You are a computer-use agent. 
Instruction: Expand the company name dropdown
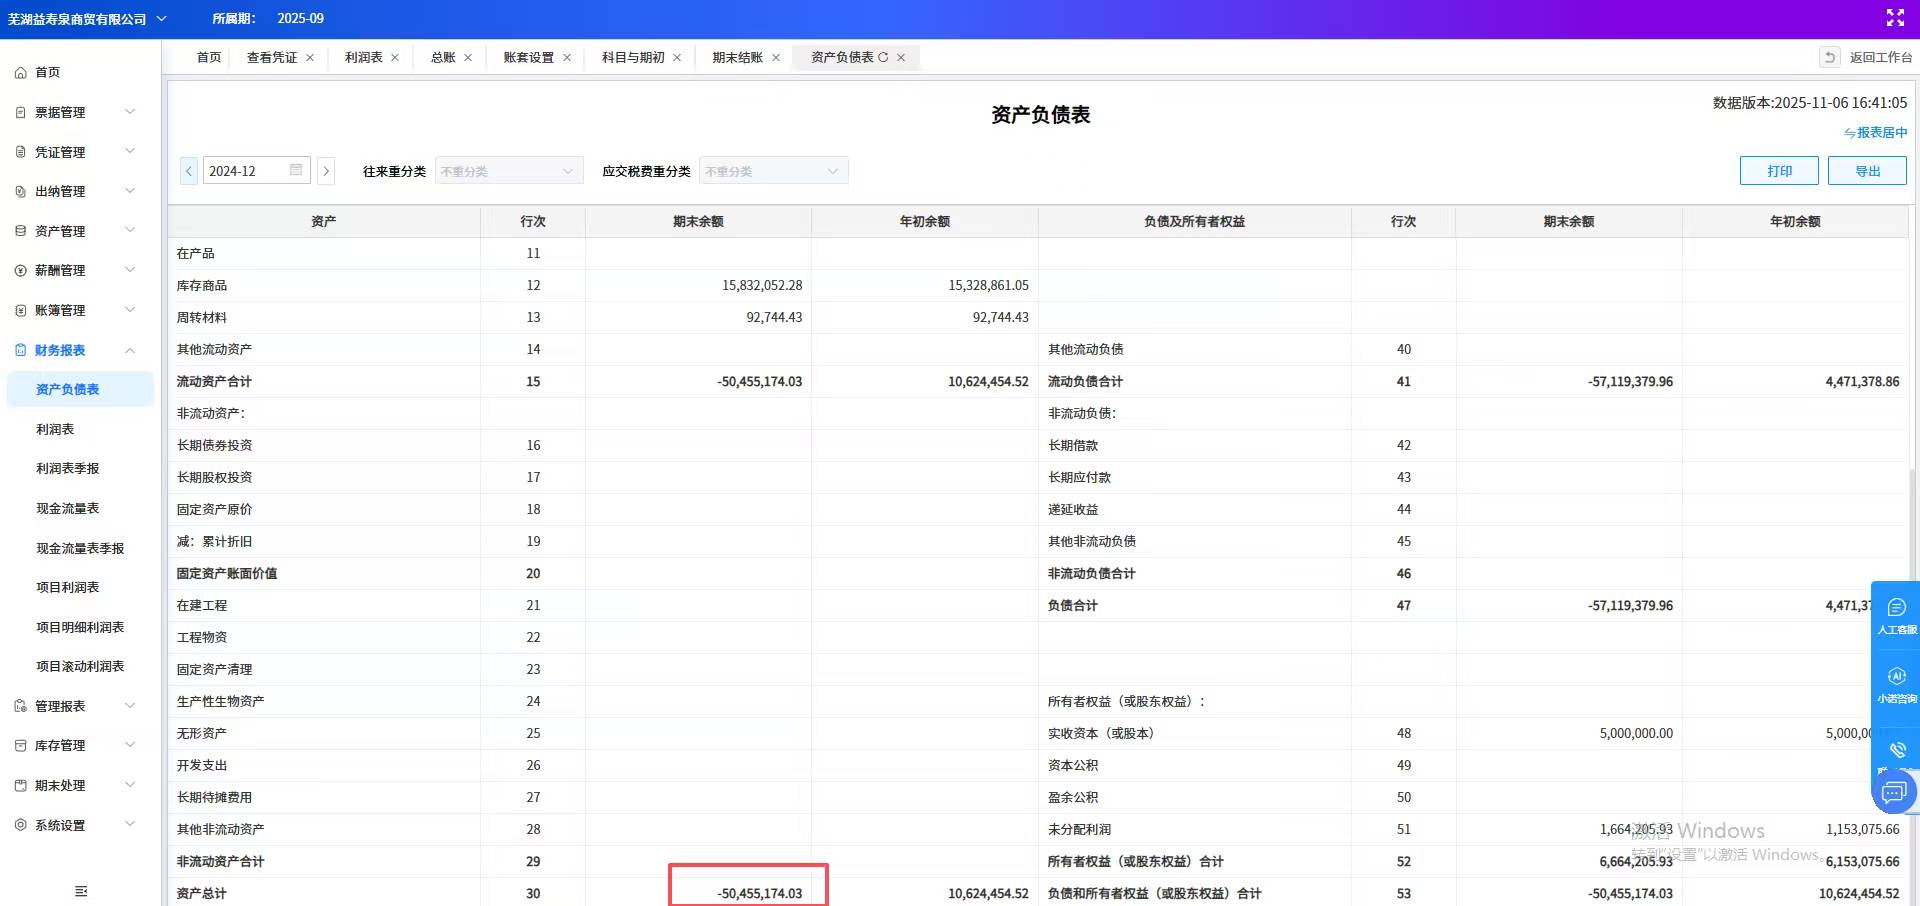tap(162, 18)
